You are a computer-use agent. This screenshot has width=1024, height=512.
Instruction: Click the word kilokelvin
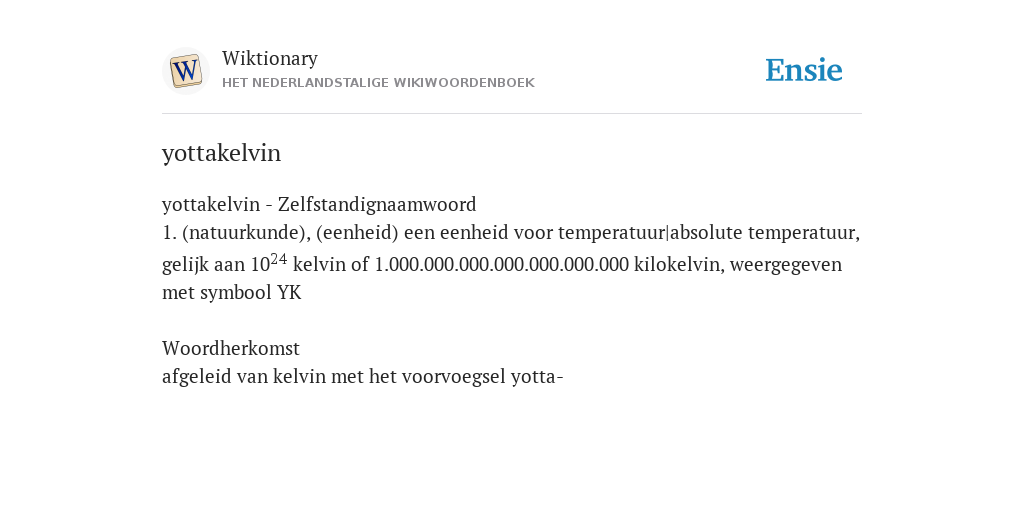[x=679, y=264]
